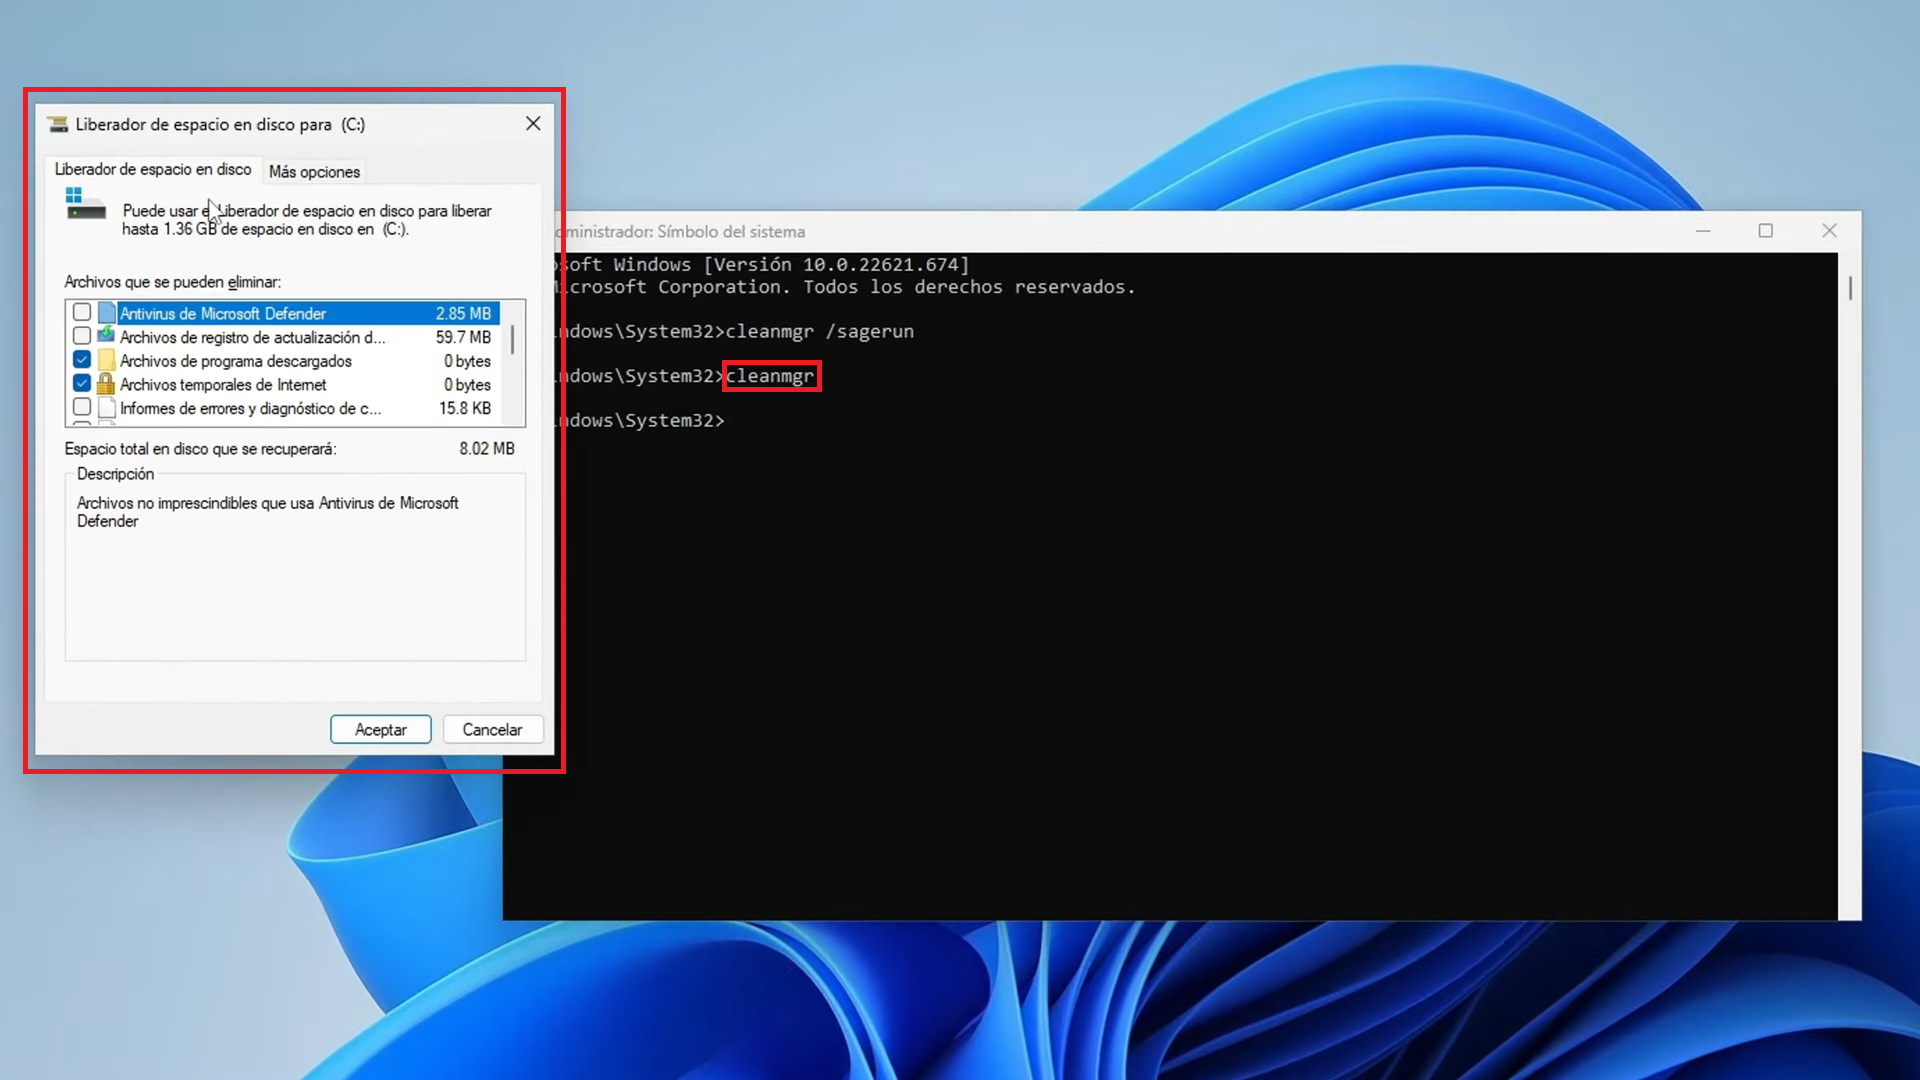This screenshot has height=1080, width=1920.
Task: Minimize the command prompt window
Action: (1703, 231)
